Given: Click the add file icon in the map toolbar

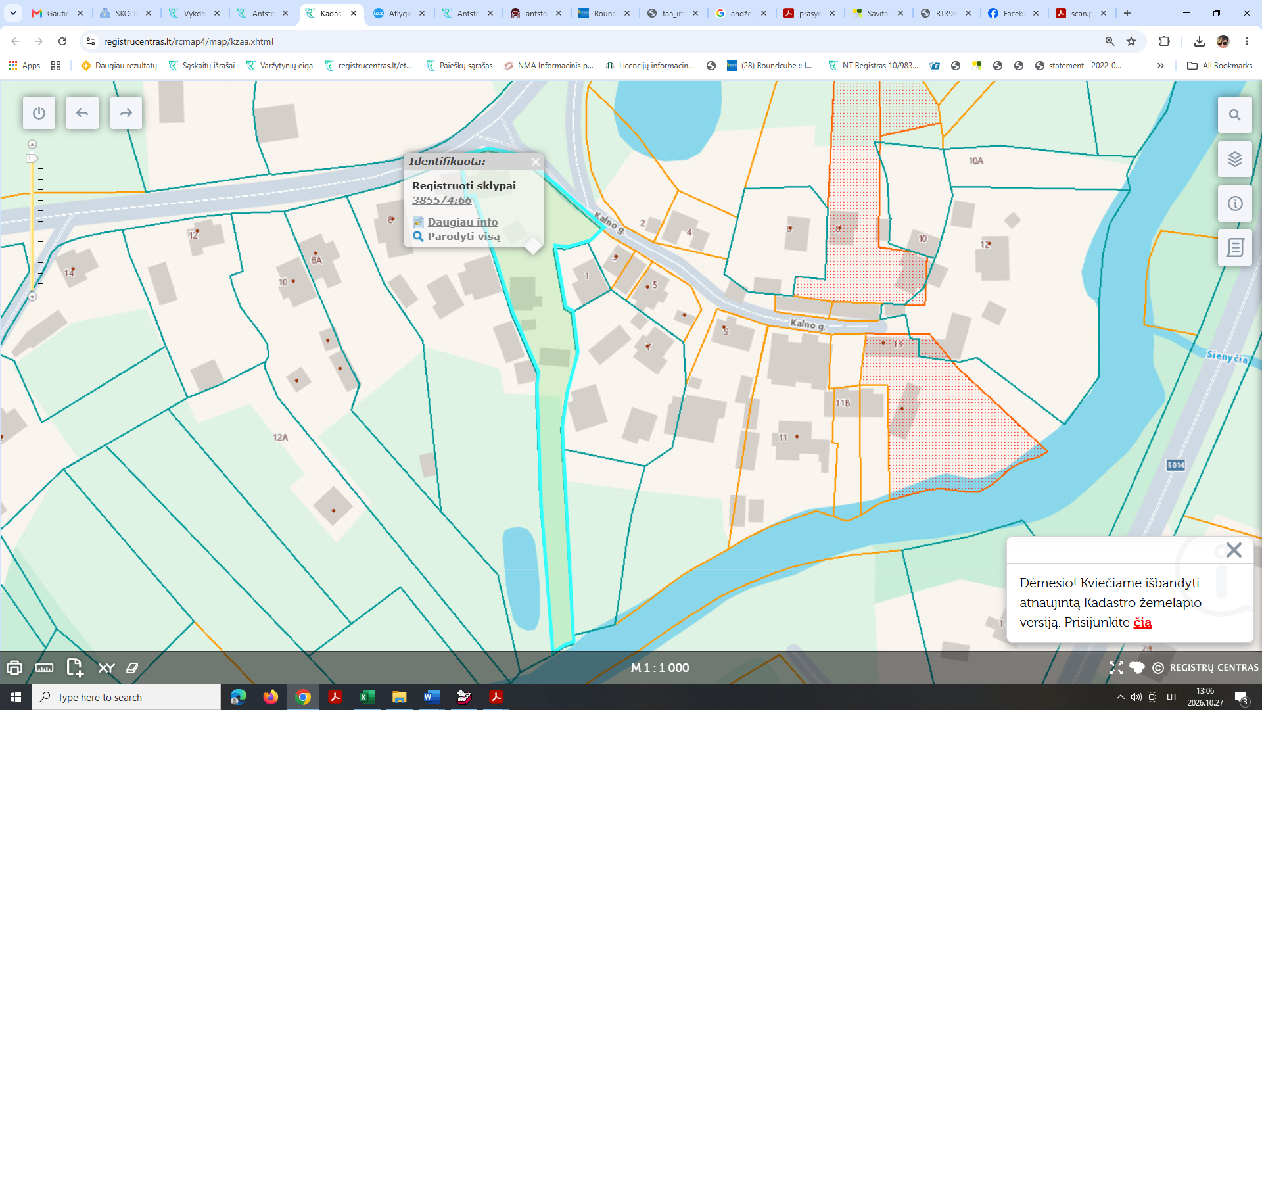Looking at the screenshot, I should [x=75, y=667].
